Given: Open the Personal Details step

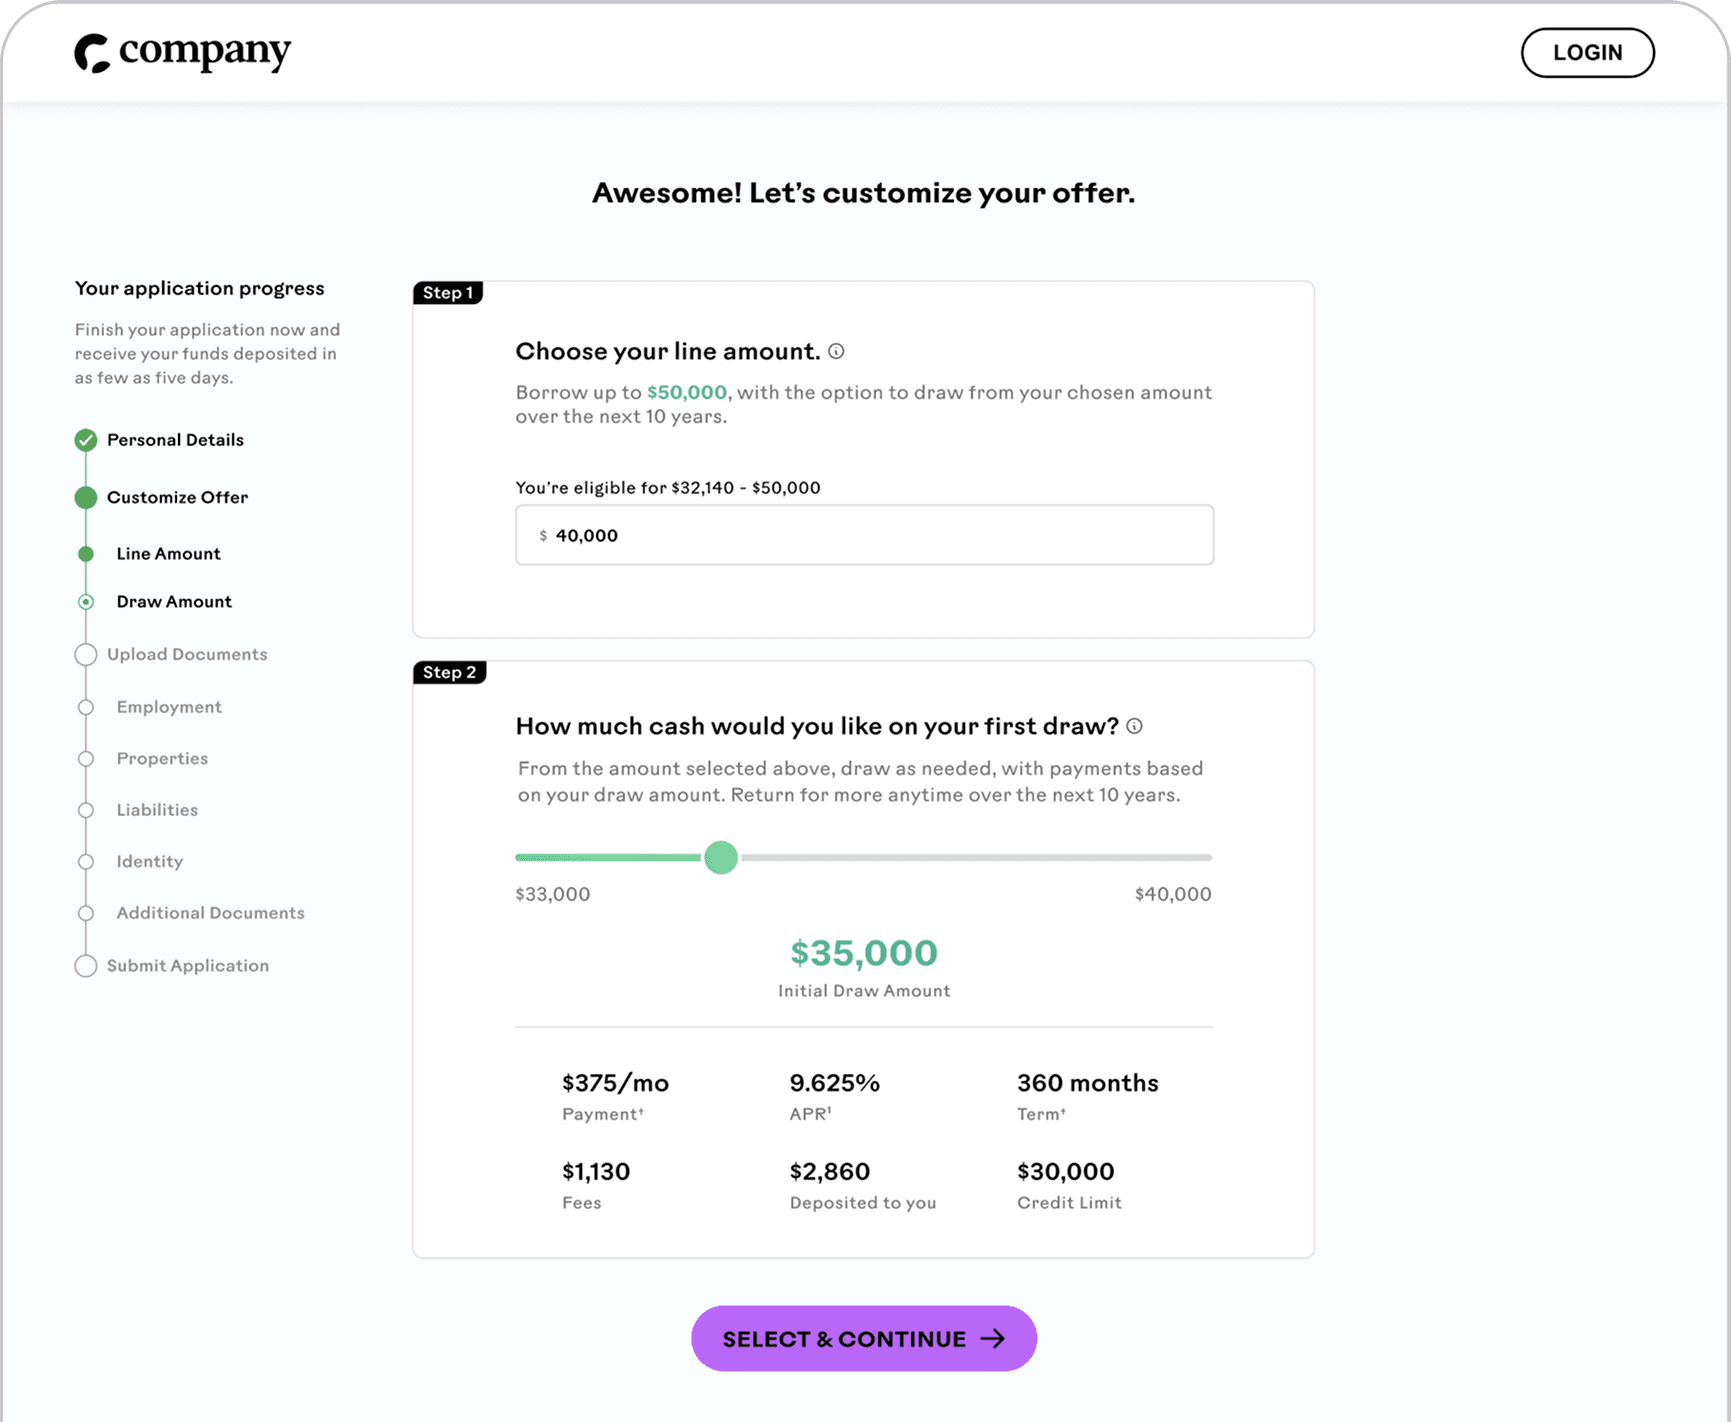Looking at the screenshot, I should click(x=175, y=440).
